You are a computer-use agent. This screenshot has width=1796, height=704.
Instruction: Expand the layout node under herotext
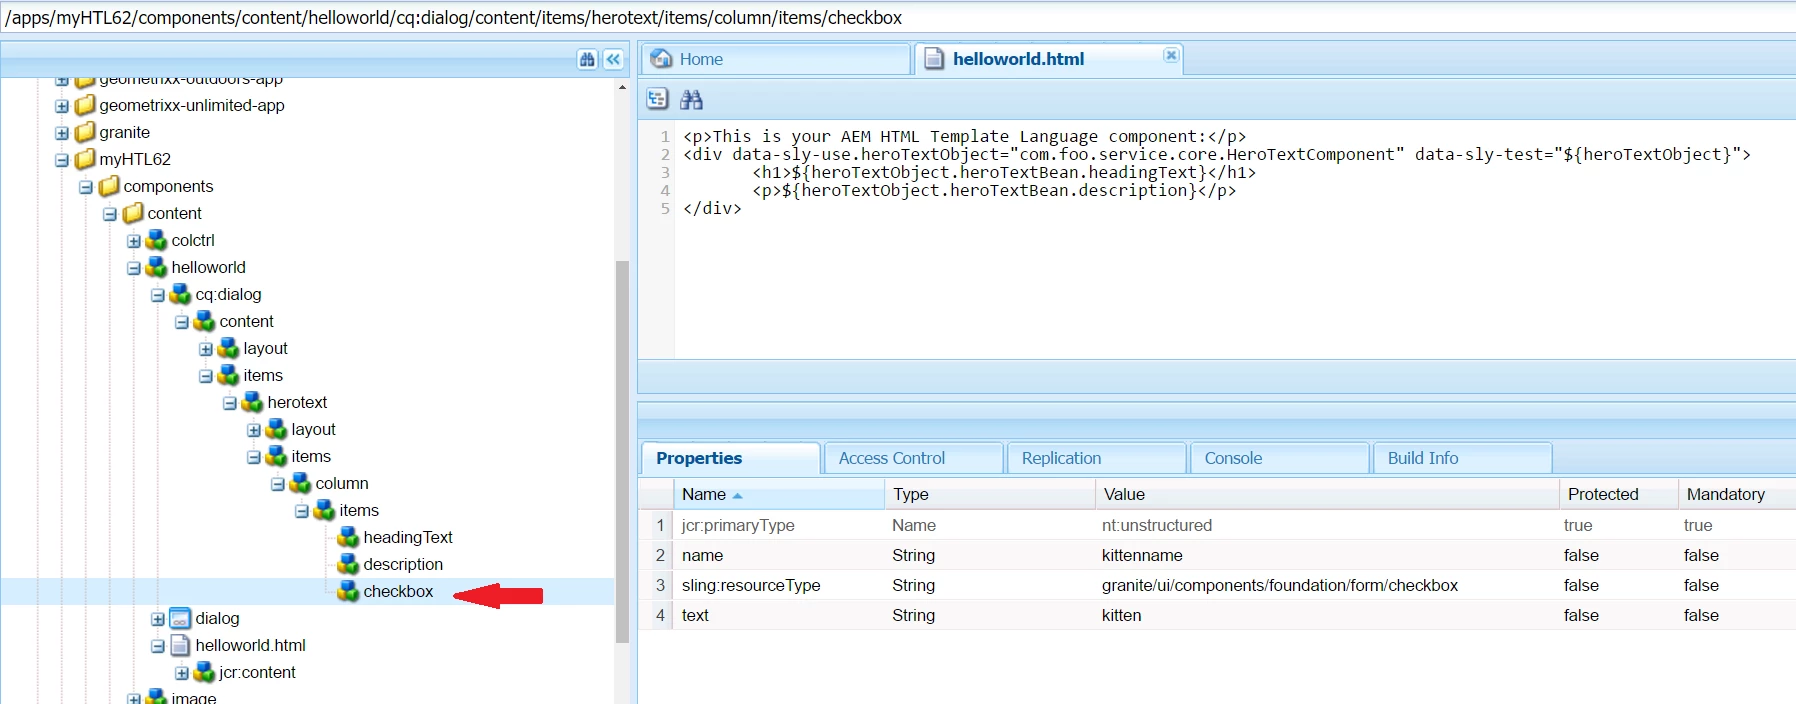[x=254, y=430]
